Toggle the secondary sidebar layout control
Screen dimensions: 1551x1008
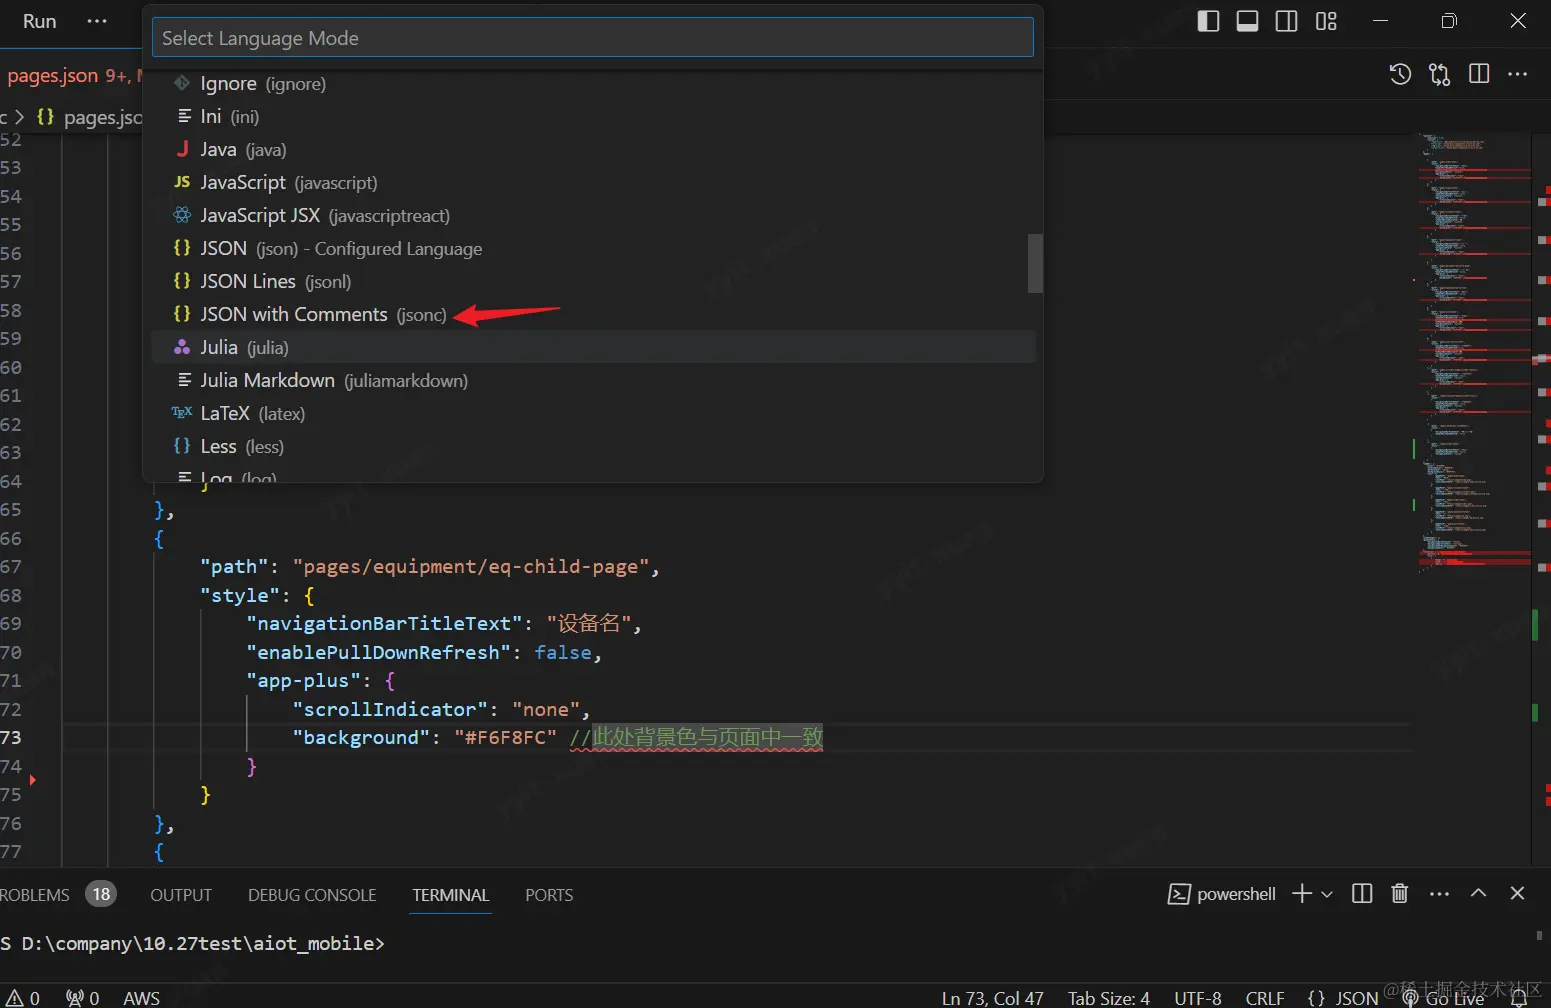1287,21
